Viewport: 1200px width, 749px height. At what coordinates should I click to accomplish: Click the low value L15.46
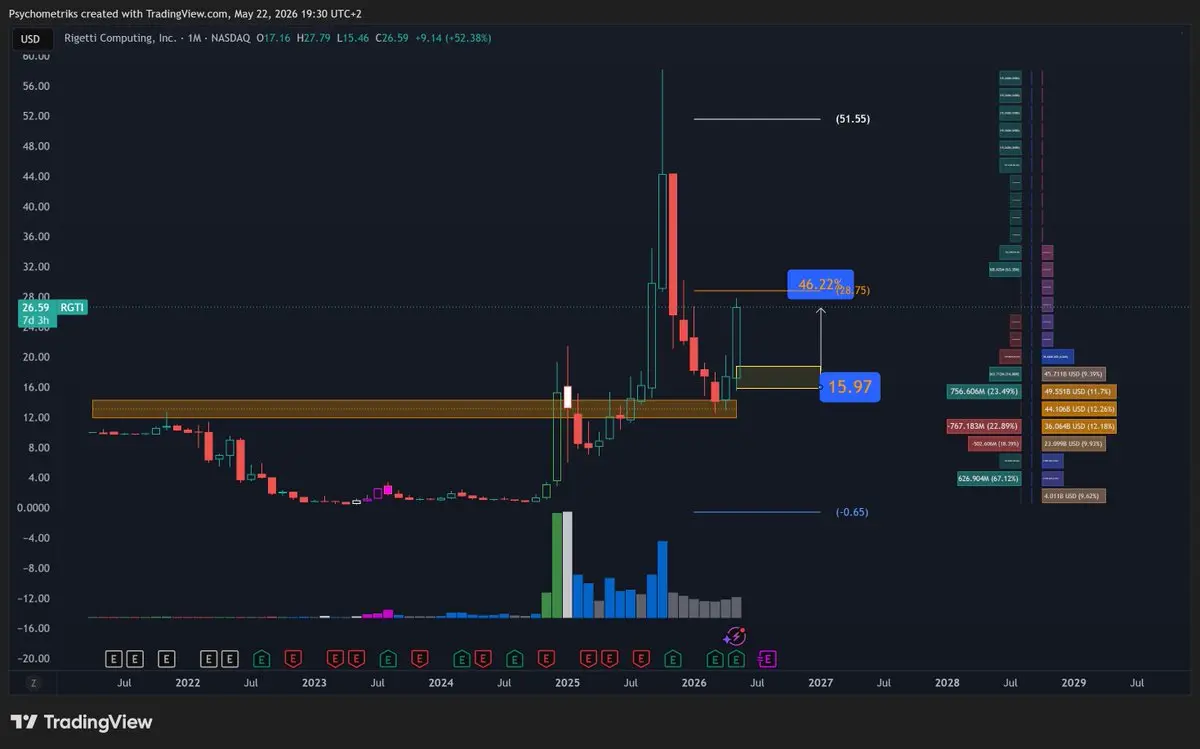coord(353,38)
